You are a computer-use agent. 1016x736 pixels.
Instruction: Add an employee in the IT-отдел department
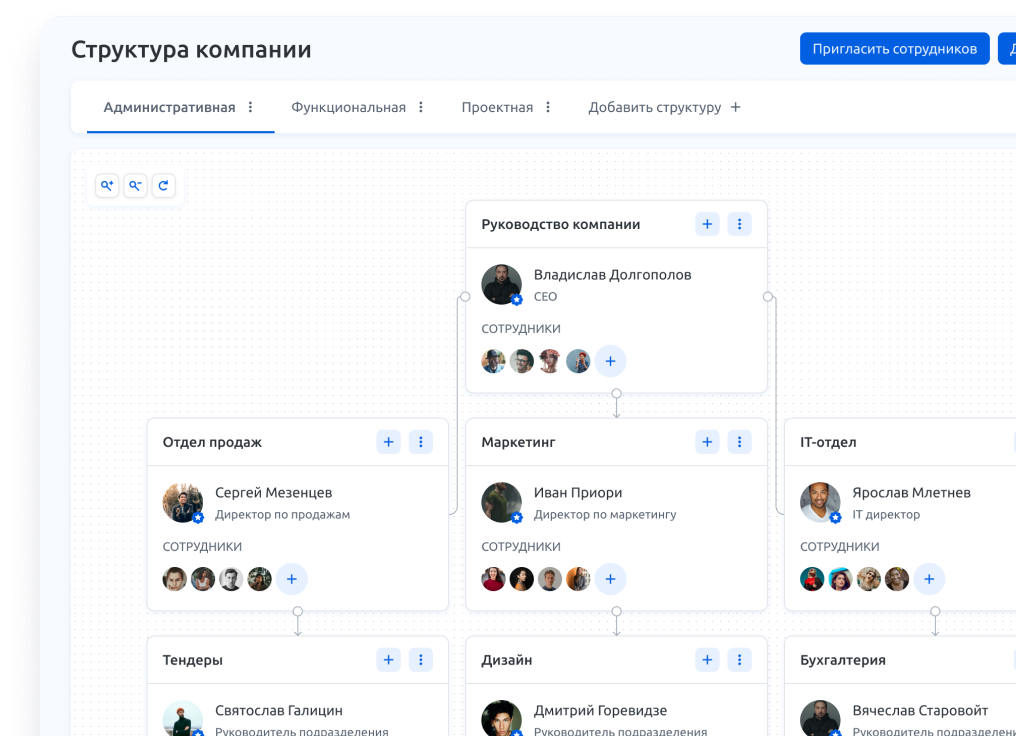[x=929, y=578]
